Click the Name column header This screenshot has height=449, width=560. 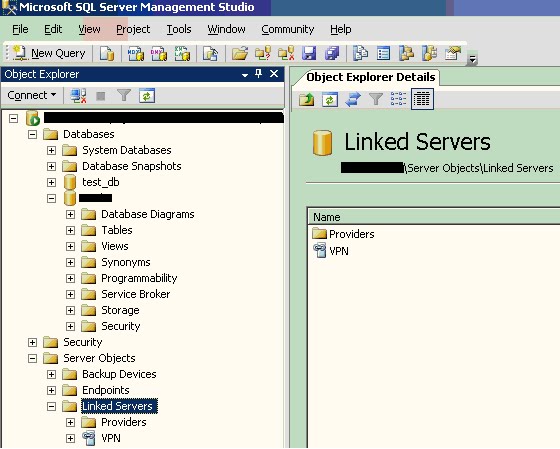point(433,217)
